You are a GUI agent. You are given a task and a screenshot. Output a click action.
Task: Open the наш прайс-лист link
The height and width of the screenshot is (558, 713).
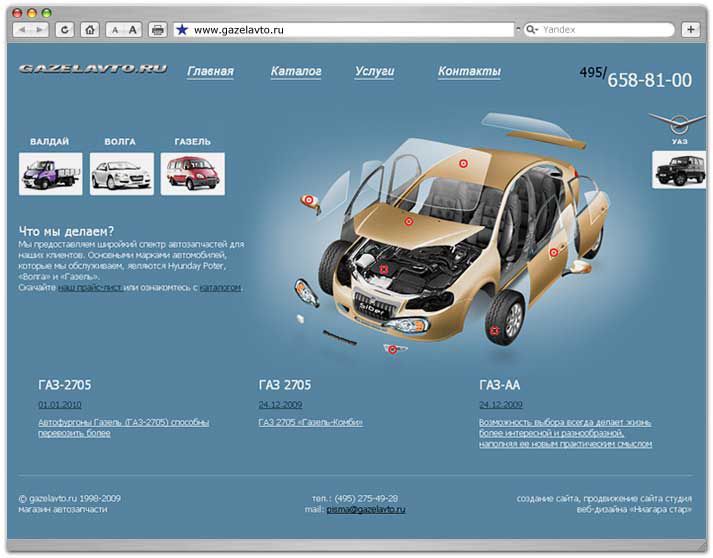pos(90,287)
